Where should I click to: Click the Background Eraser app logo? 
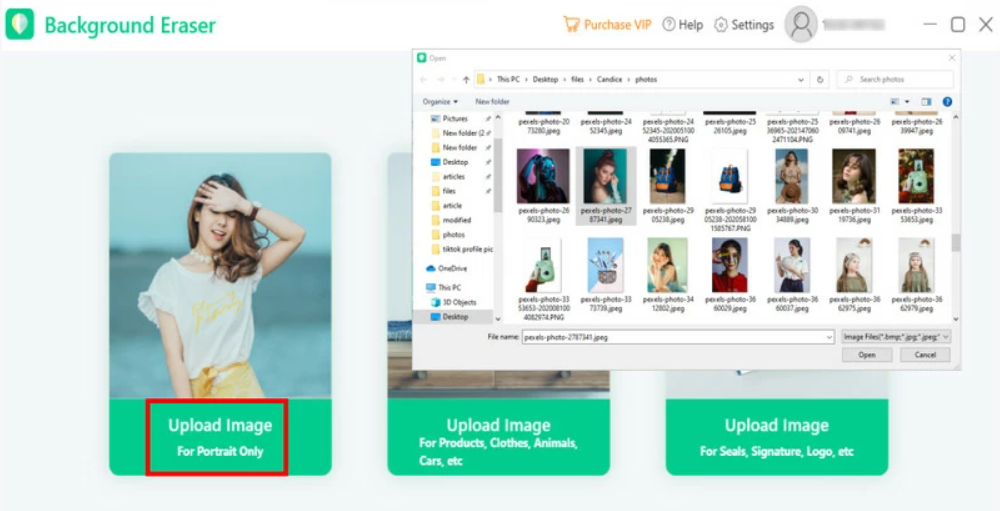click(x=19, y=25)
